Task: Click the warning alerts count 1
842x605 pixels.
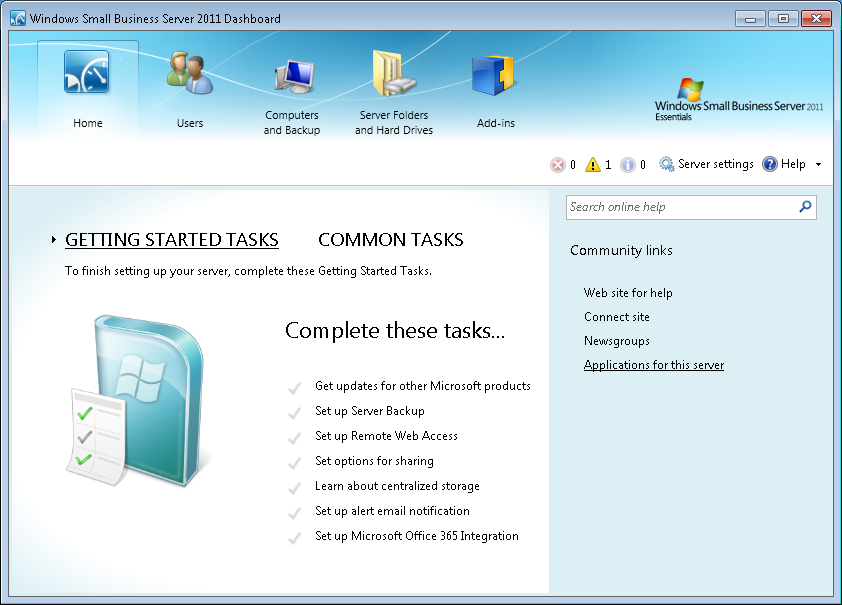Action: tap(608, 165)
